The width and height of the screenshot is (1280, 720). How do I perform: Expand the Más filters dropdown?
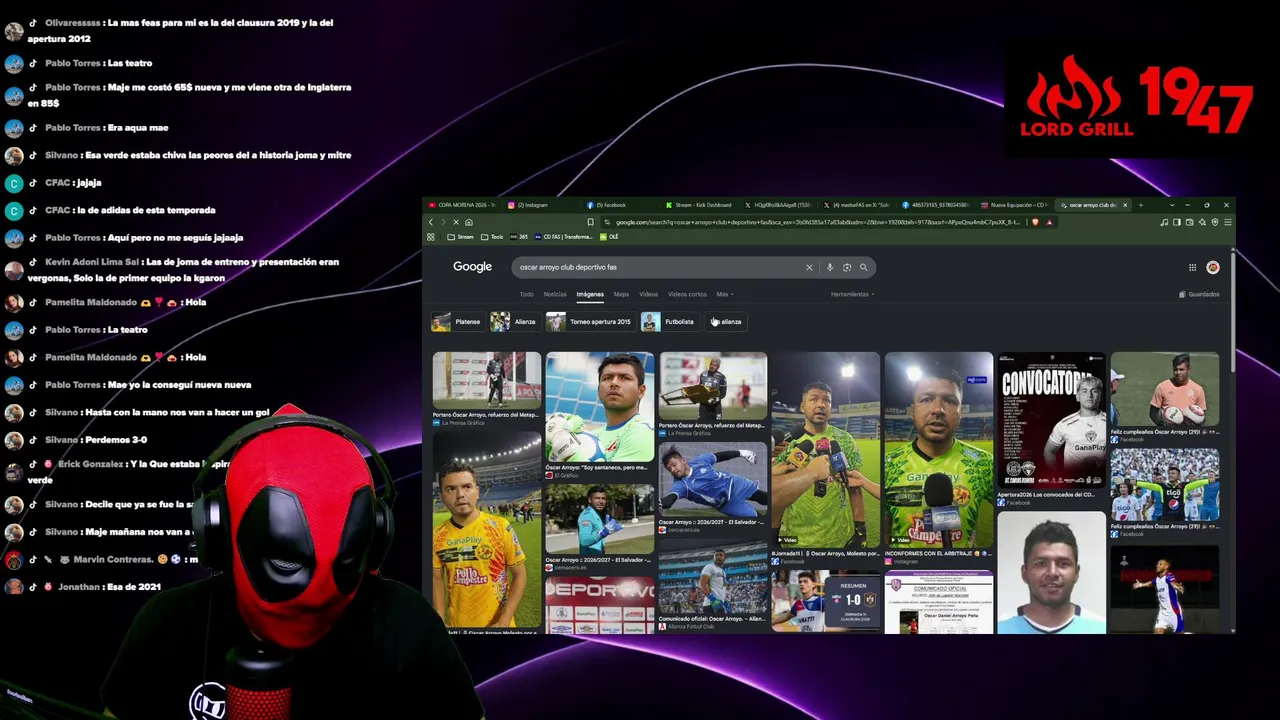[724, 294]
